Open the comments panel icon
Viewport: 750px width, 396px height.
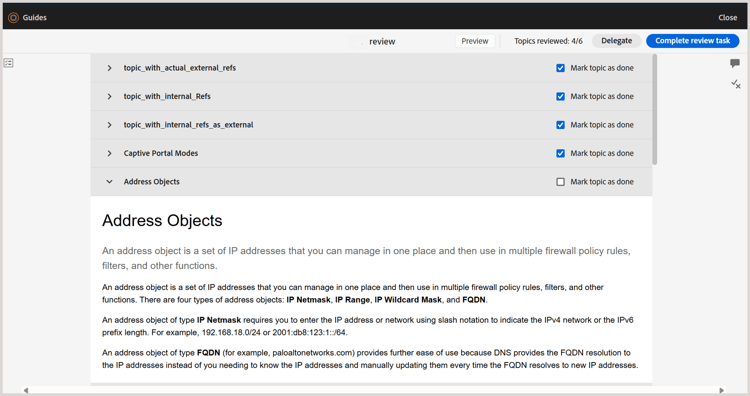(735, 63)
